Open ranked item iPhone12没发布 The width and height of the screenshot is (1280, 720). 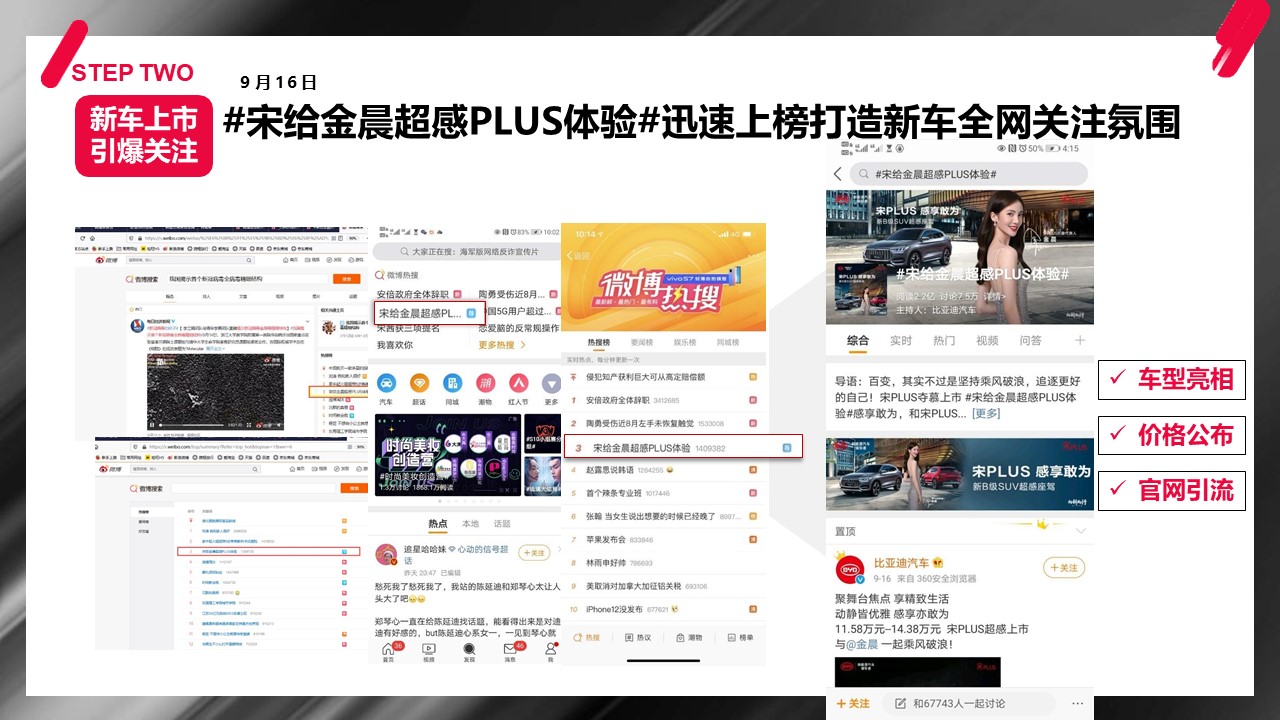(664, 609)
